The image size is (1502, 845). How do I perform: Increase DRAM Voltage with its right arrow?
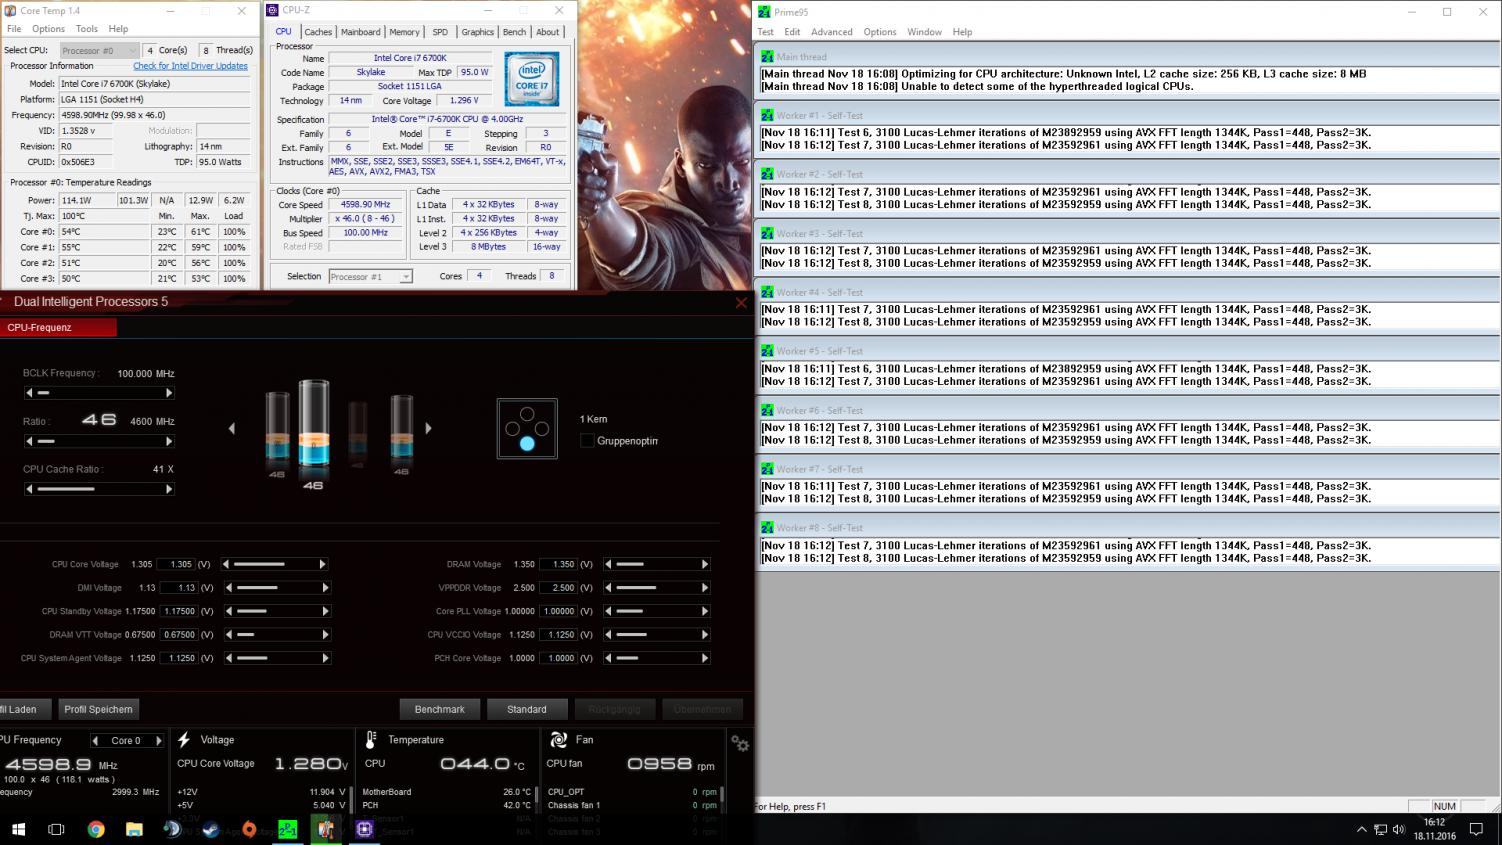[705, 564]
